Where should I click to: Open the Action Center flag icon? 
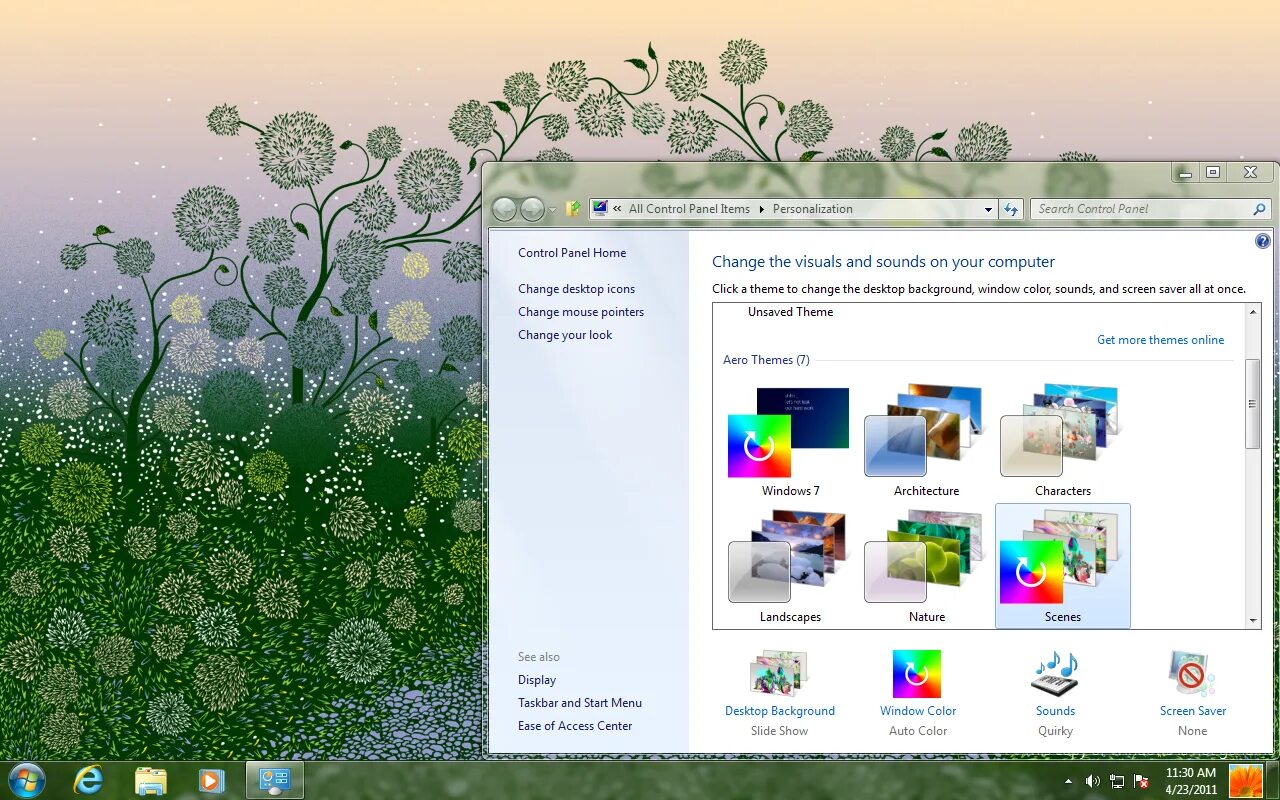coord(1141,781)
